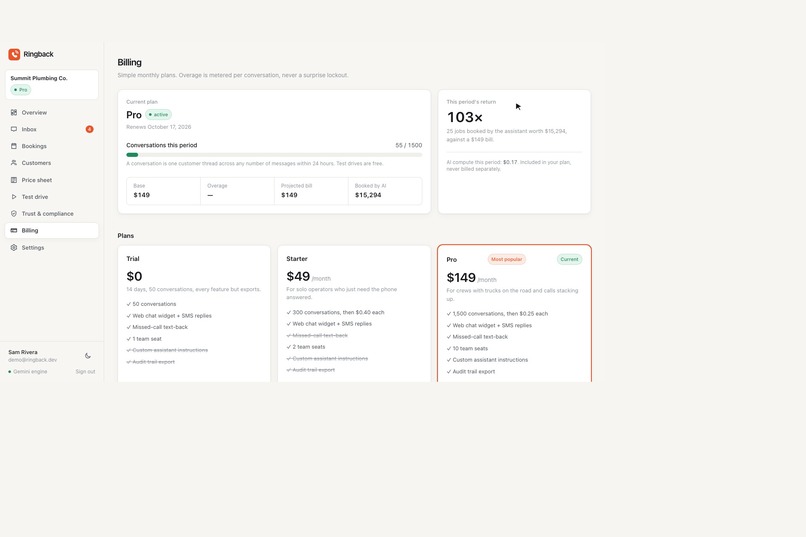Open Trust & compliance
This screenshot has width=806, height=537.
tap(51, 213)
